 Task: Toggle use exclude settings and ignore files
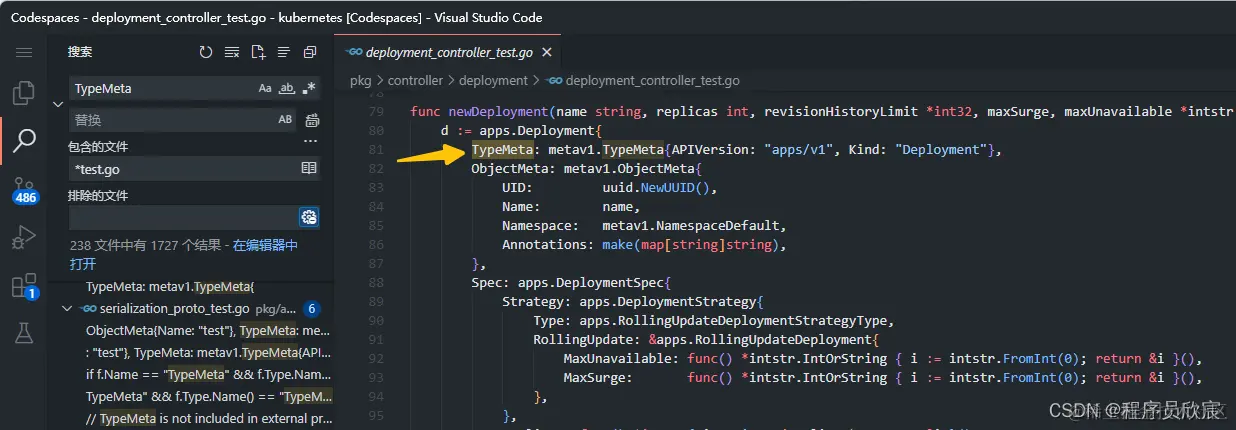[309, 217]
